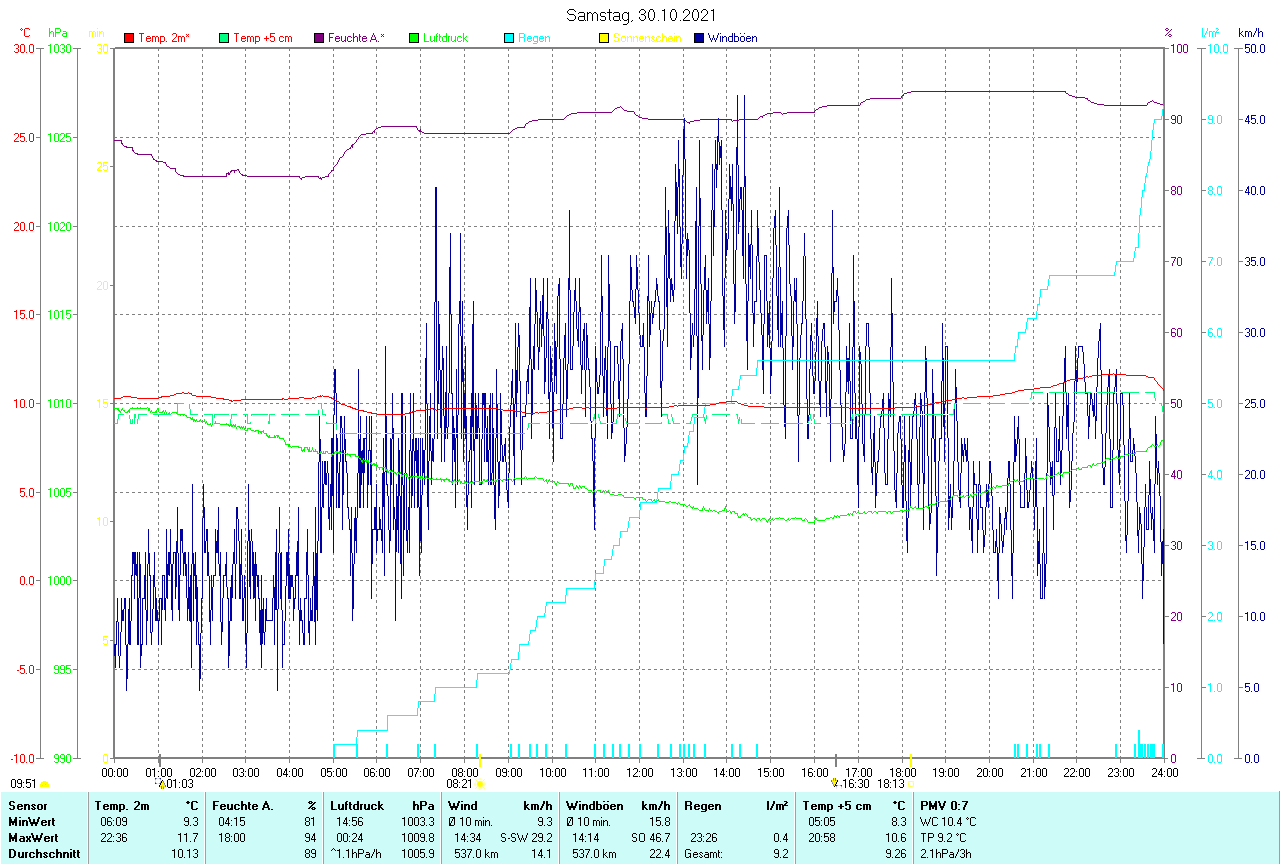This screenshot has height=864, width=1280.
Task: Click the '06:00' time axis label
Action: coord(377,773)
